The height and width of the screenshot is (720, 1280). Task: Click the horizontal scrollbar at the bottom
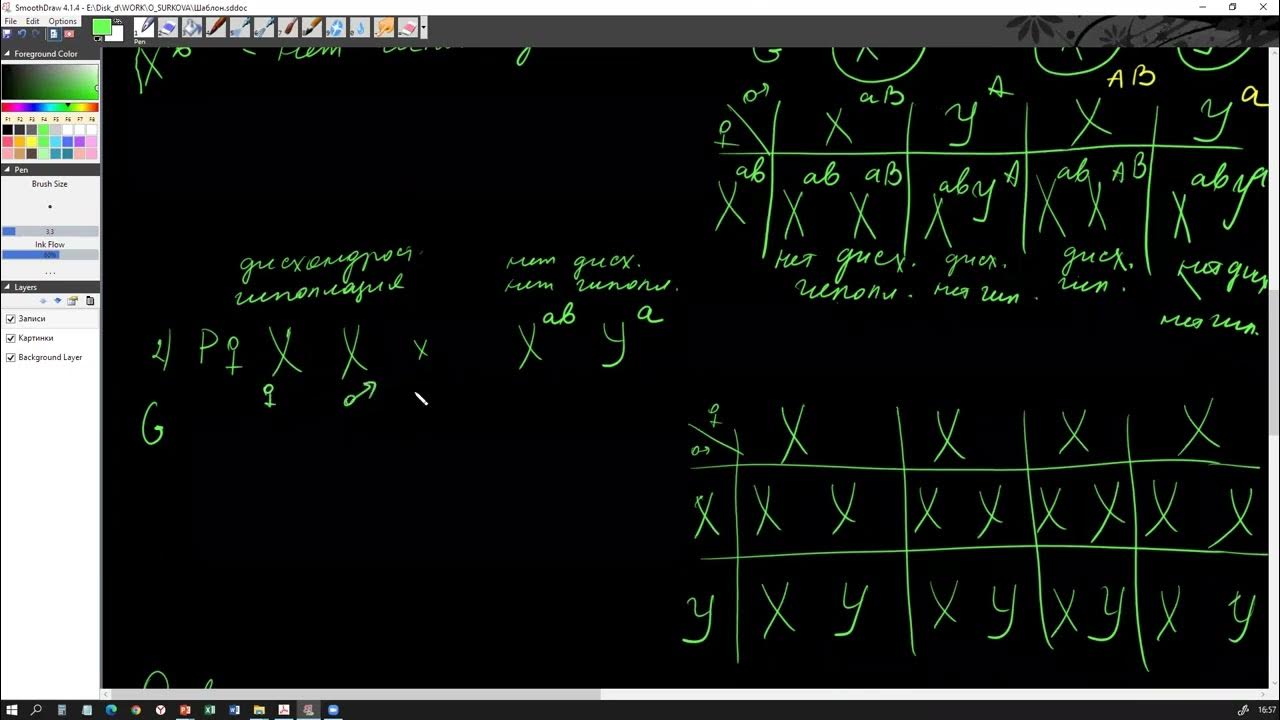tap(356, 694)
